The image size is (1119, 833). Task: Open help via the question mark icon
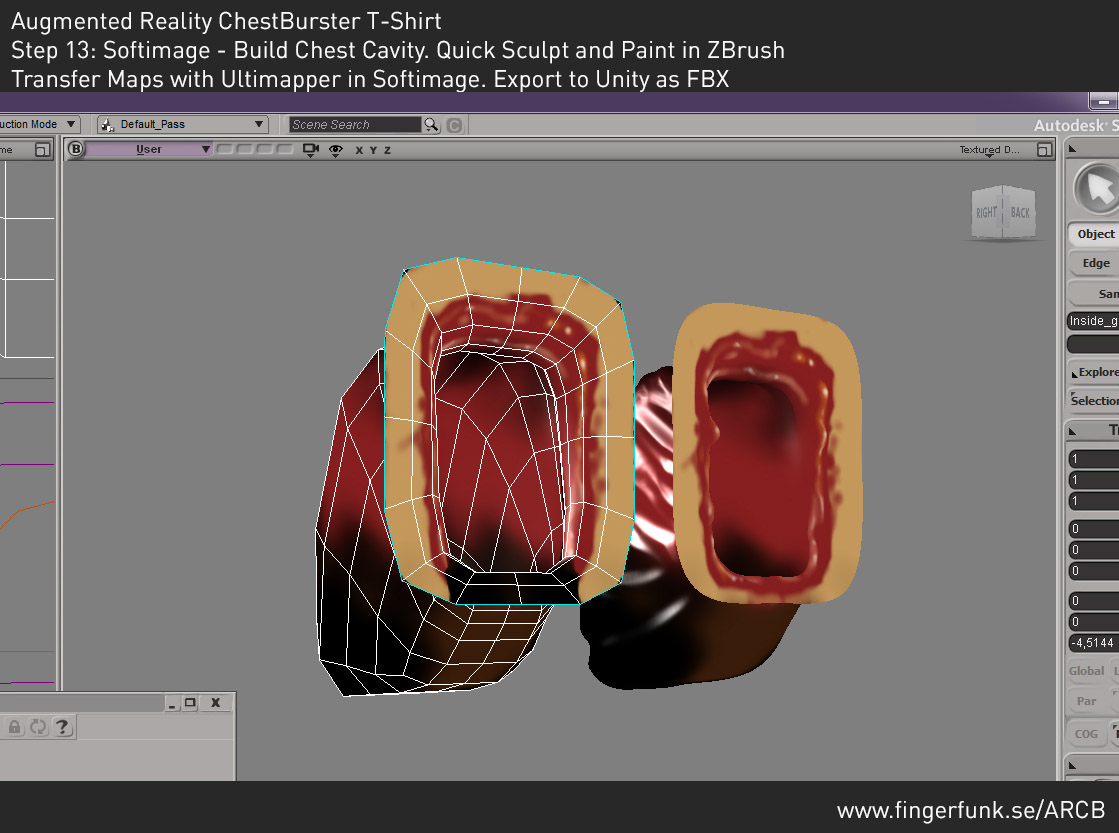click(x=63, y=727)
